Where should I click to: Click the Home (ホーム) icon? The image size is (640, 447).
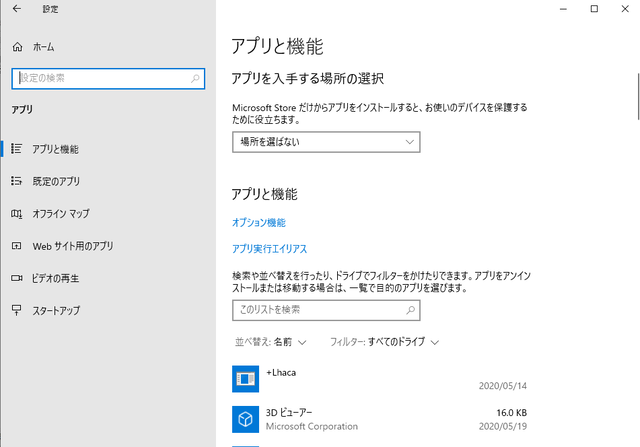(17, 47)
